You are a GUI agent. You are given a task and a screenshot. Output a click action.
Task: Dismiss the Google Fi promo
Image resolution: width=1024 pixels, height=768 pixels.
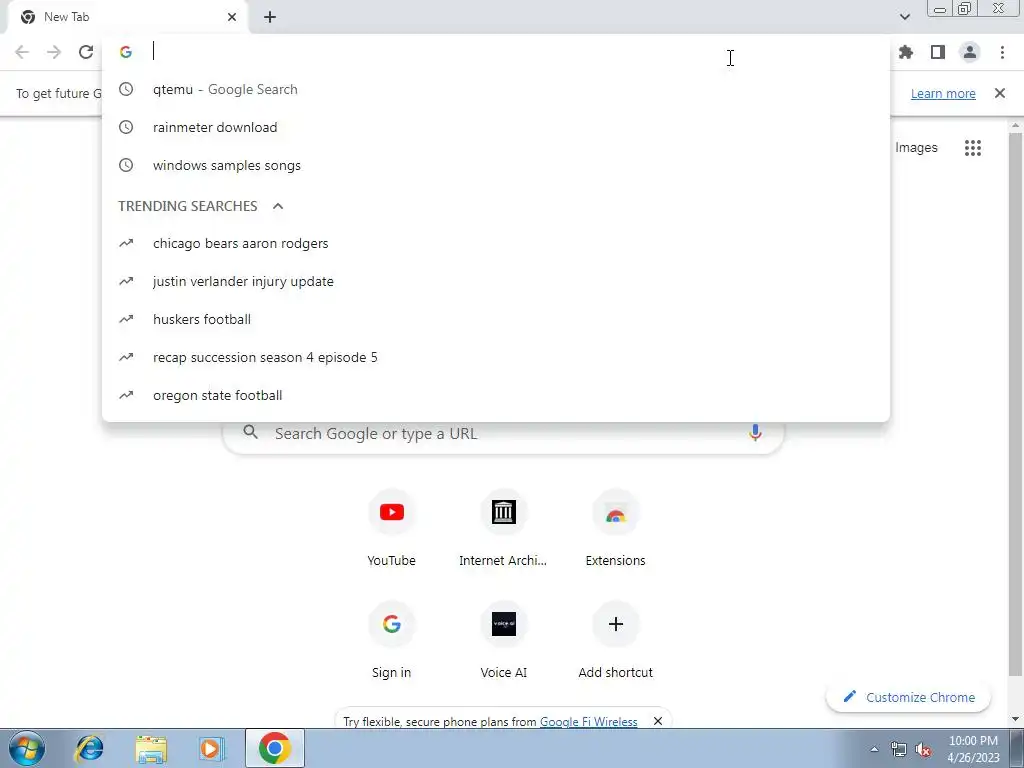(658, 721)
